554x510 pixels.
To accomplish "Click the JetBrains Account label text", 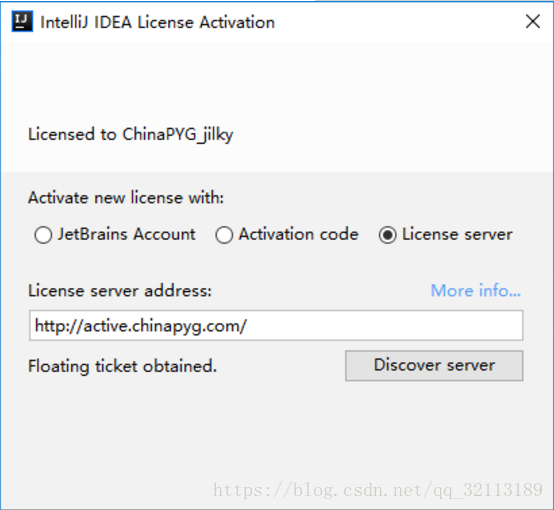I will 126,234.
